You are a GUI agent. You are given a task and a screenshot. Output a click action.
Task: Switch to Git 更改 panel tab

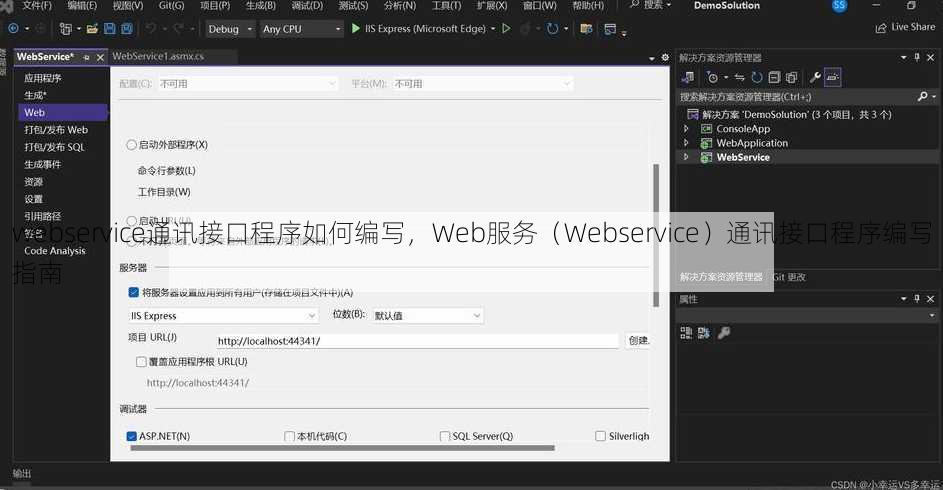[789, 277]
